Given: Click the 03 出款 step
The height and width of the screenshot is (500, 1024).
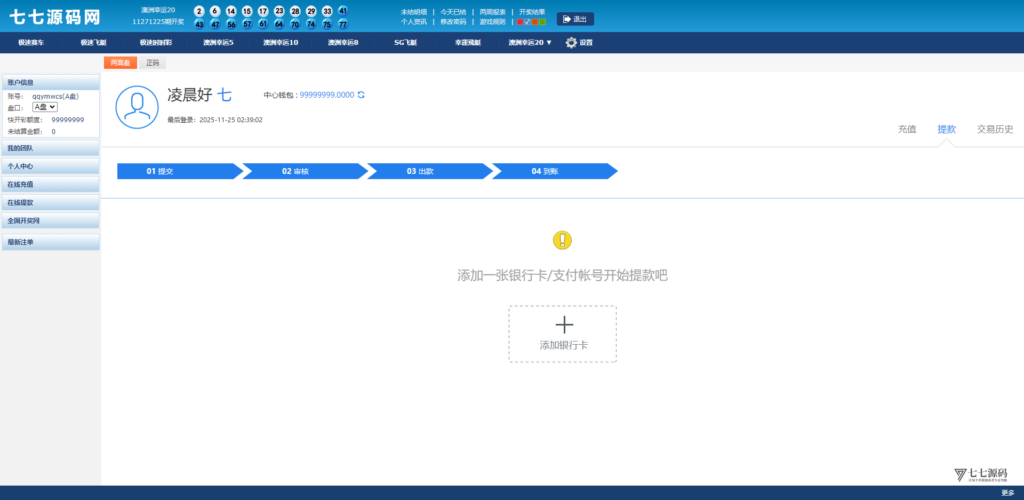Looking at the screenshot, I should click(430, 171).
